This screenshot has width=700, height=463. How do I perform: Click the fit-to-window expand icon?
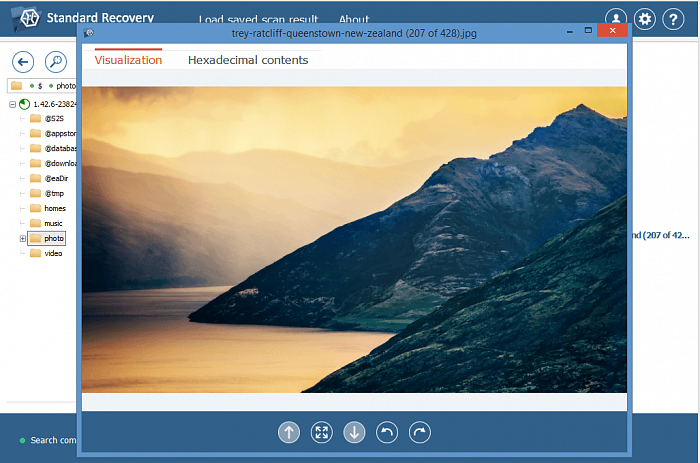321,432
